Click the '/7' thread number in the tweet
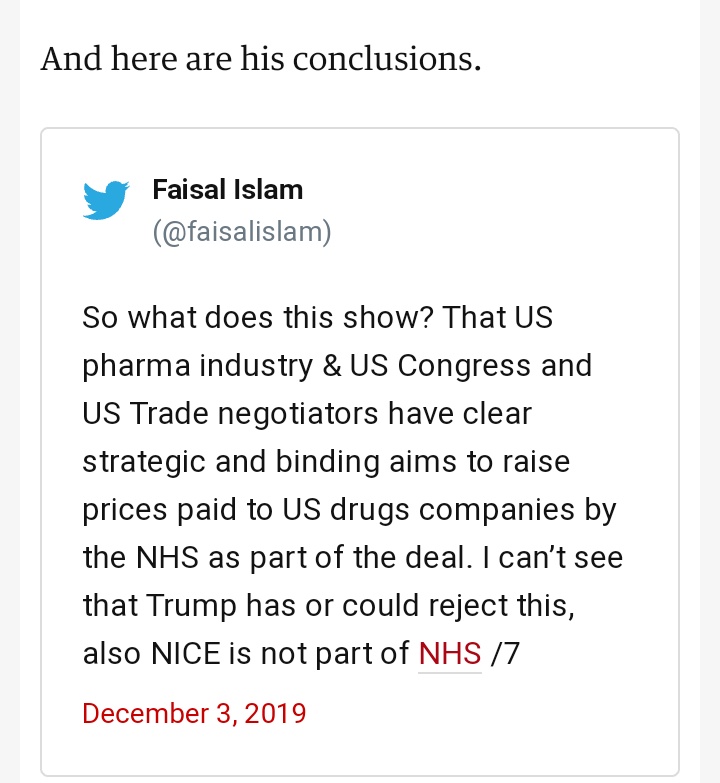720x783 pixels. [x=505, y=653]
